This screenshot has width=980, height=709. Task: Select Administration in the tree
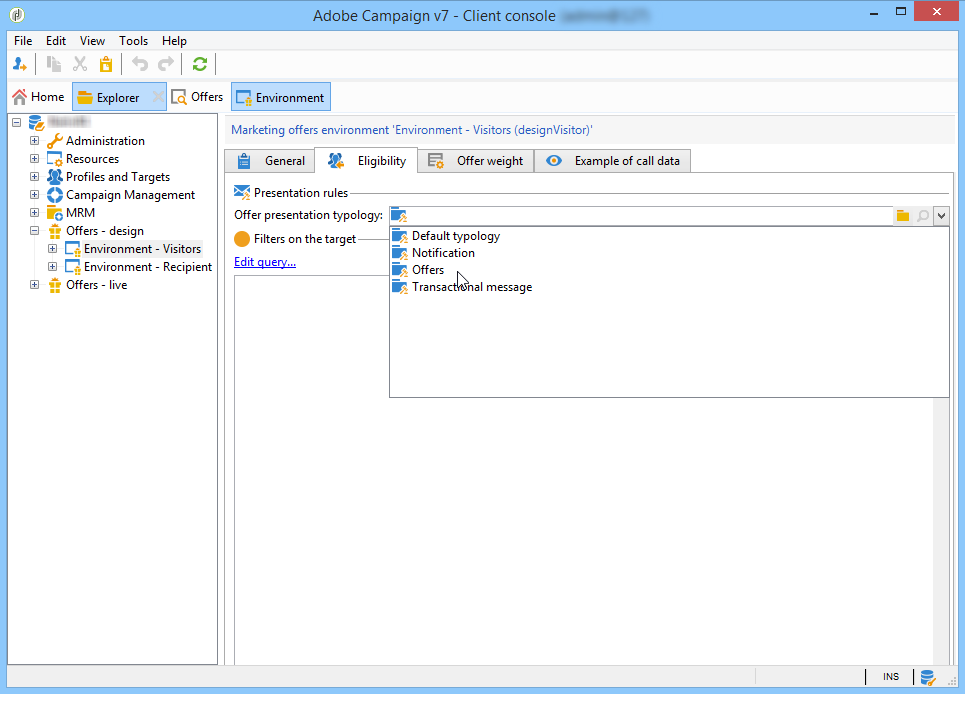point(105,141)
